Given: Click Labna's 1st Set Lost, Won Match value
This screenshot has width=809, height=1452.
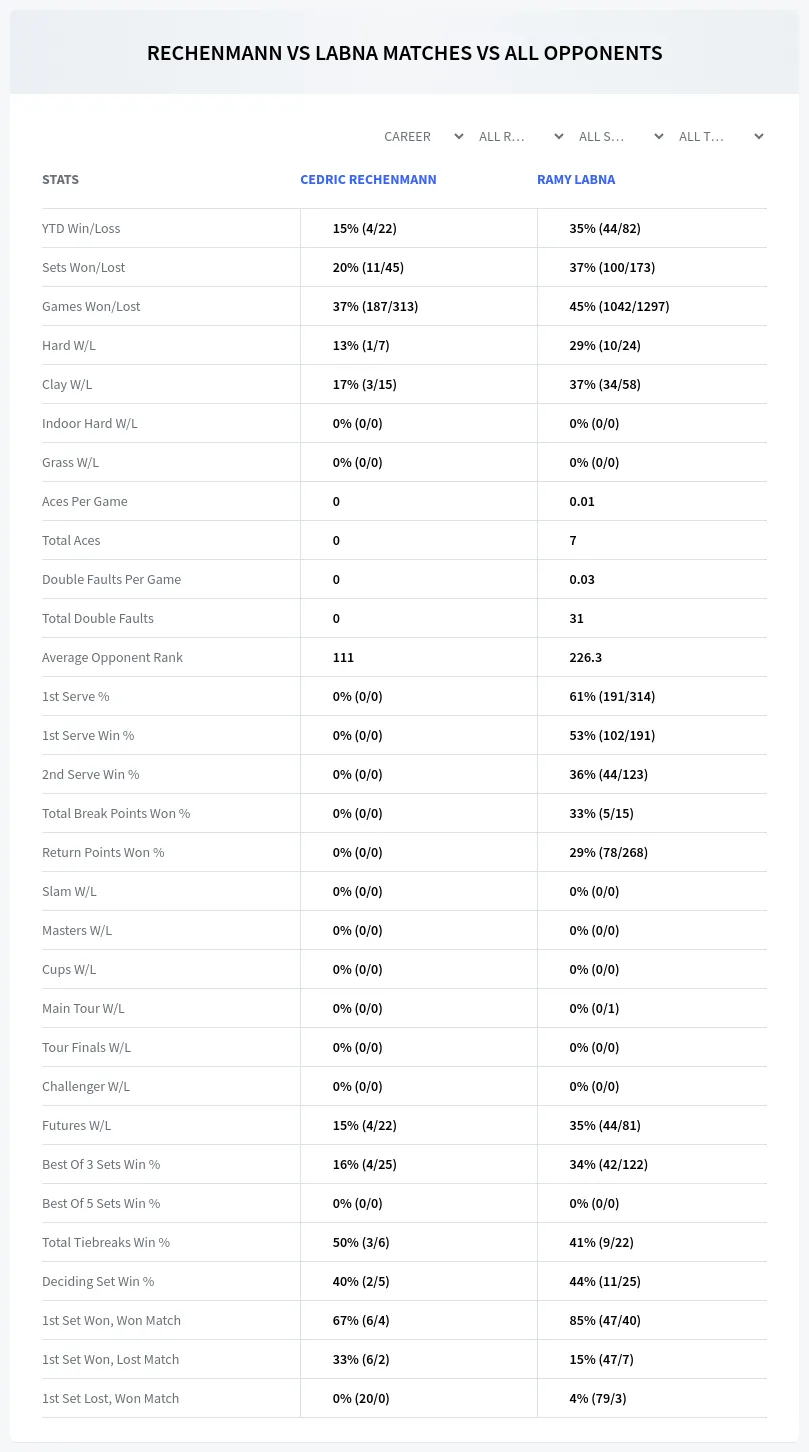Looking at the screenshot, I should point(598,1398).
